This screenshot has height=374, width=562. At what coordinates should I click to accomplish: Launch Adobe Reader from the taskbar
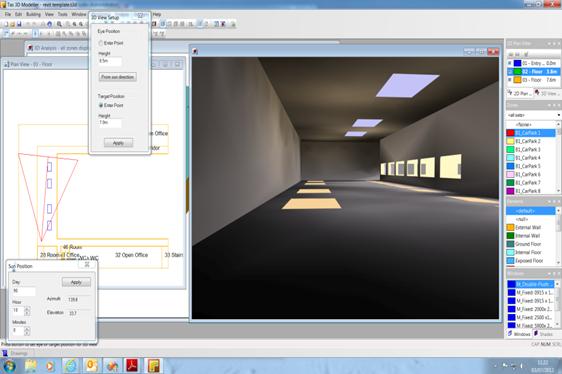click(132, 365)
